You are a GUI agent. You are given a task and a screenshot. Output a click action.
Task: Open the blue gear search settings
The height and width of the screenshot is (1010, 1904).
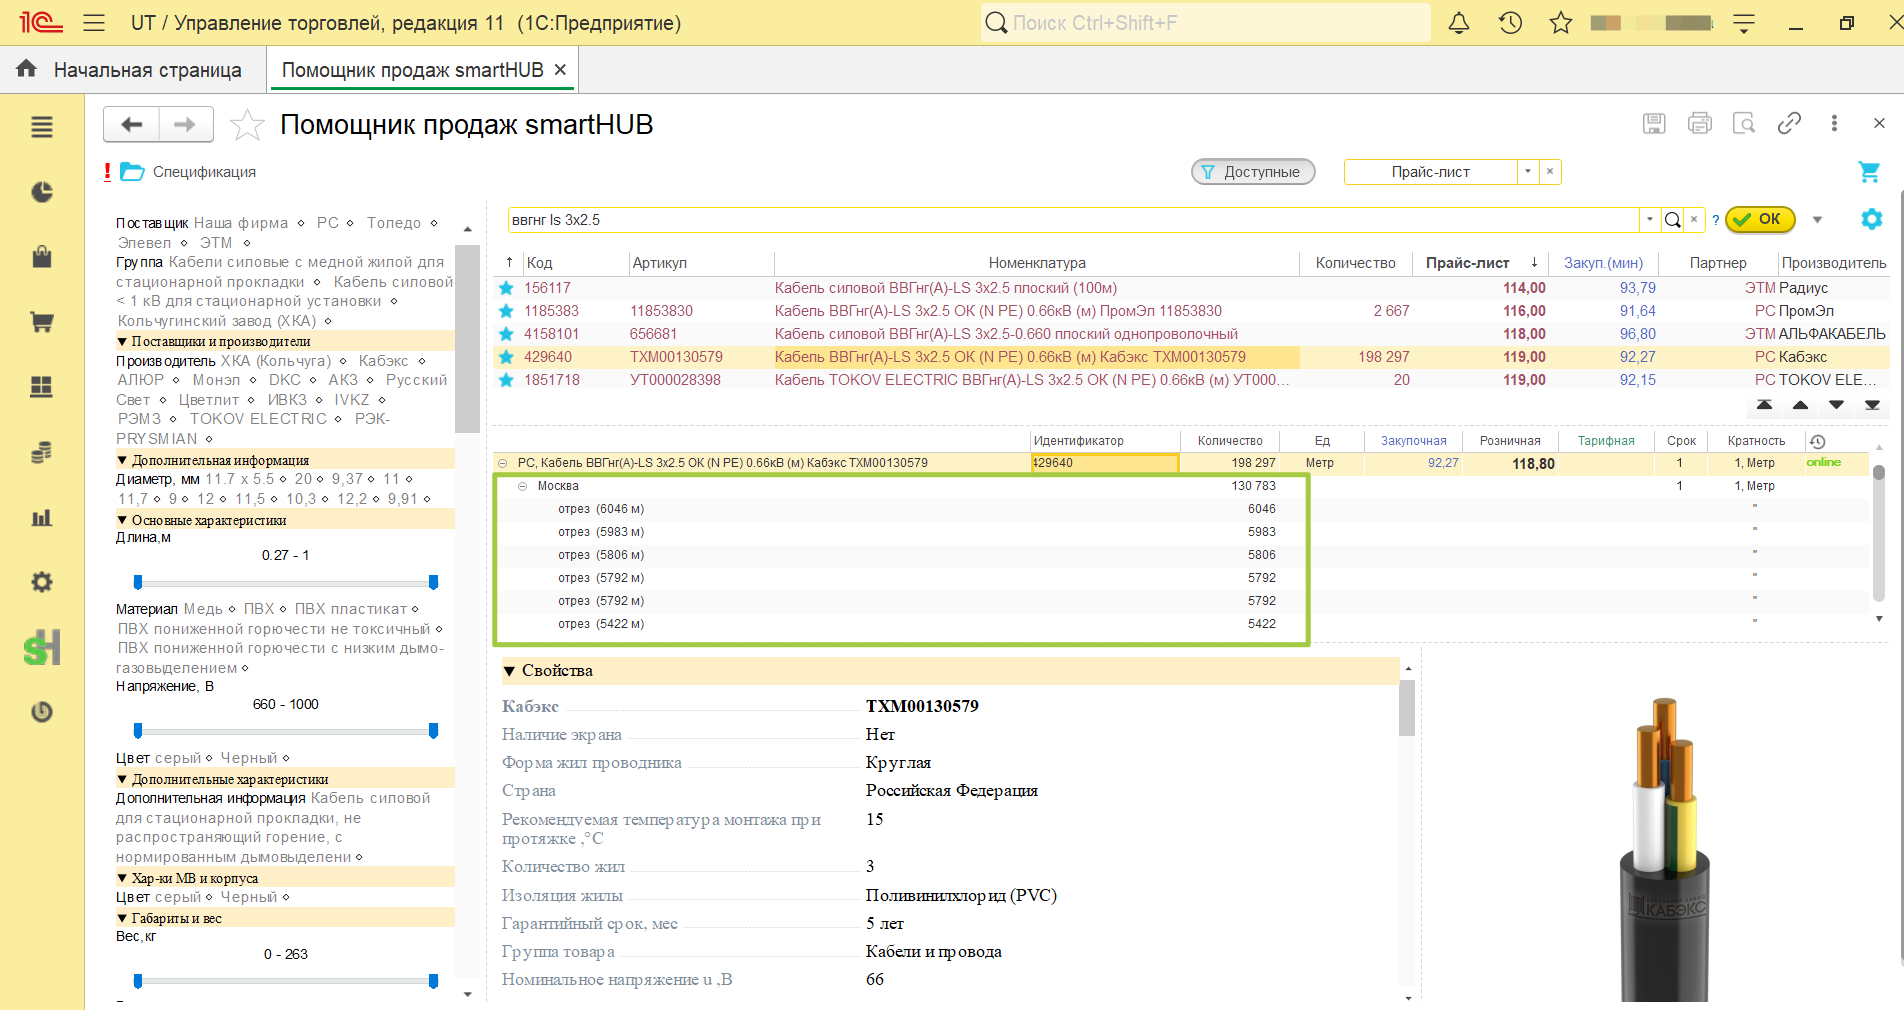1871,219
